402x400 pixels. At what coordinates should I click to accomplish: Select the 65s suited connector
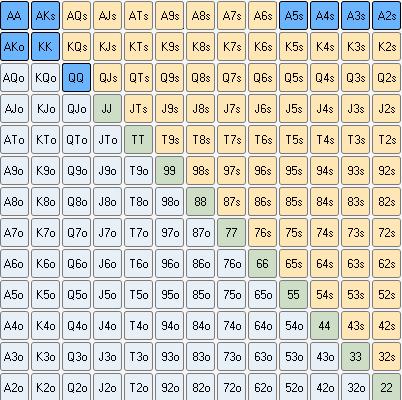pos(293,263)
